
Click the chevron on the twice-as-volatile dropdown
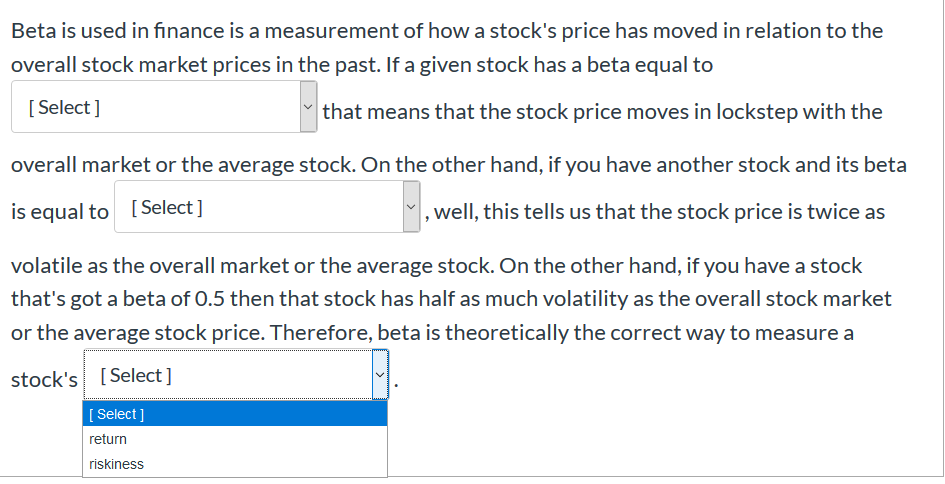click(x=412, y=207)
